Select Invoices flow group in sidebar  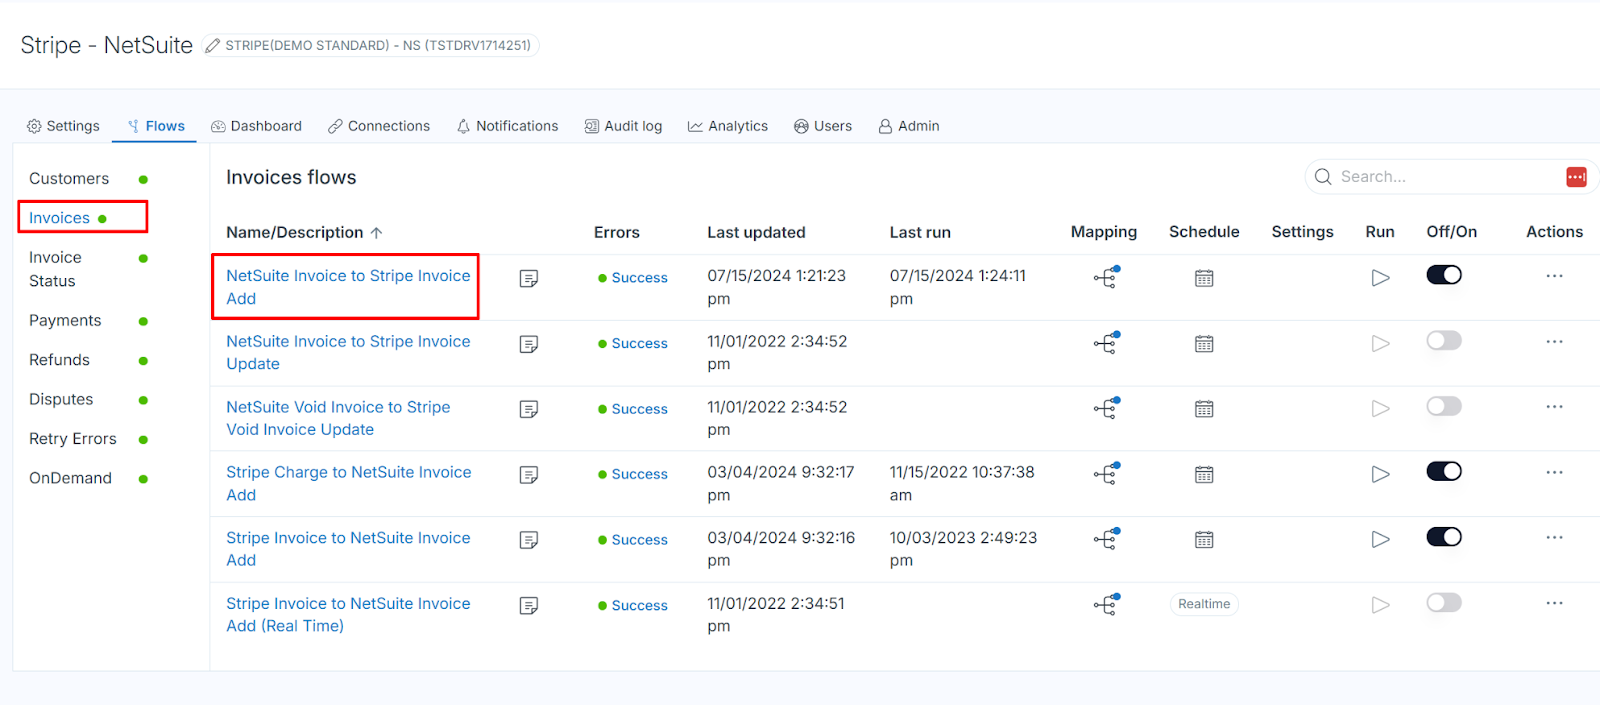(59, 218)
